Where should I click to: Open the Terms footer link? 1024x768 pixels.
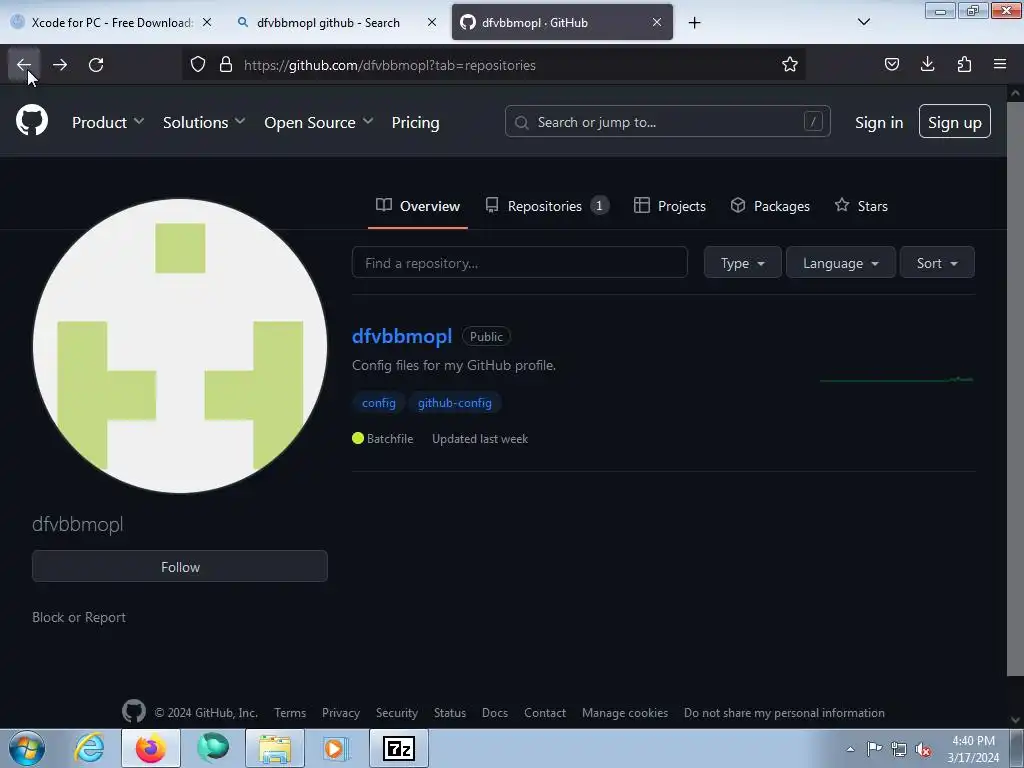(290, 712)
